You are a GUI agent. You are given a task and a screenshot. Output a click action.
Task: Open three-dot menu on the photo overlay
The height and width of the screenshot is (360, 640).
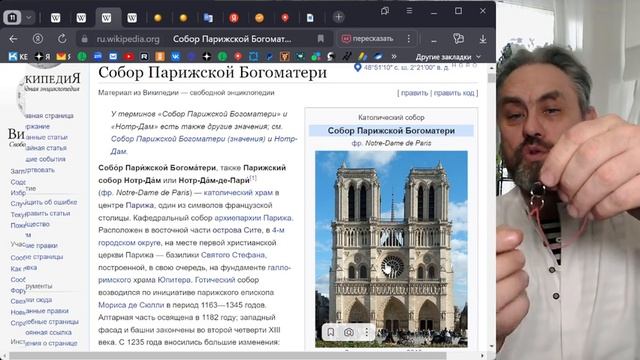pyautogui.click(x=367, y=332)
